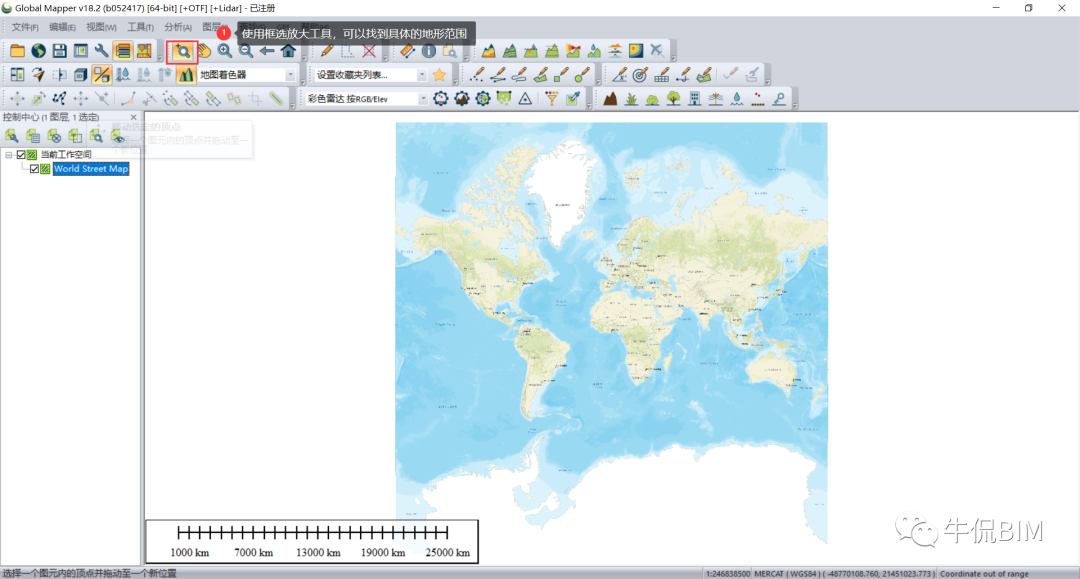Click the Open Data File folder icon
Image resolution: width=1080 pixels, height=579 pixels.
point(17,51)
